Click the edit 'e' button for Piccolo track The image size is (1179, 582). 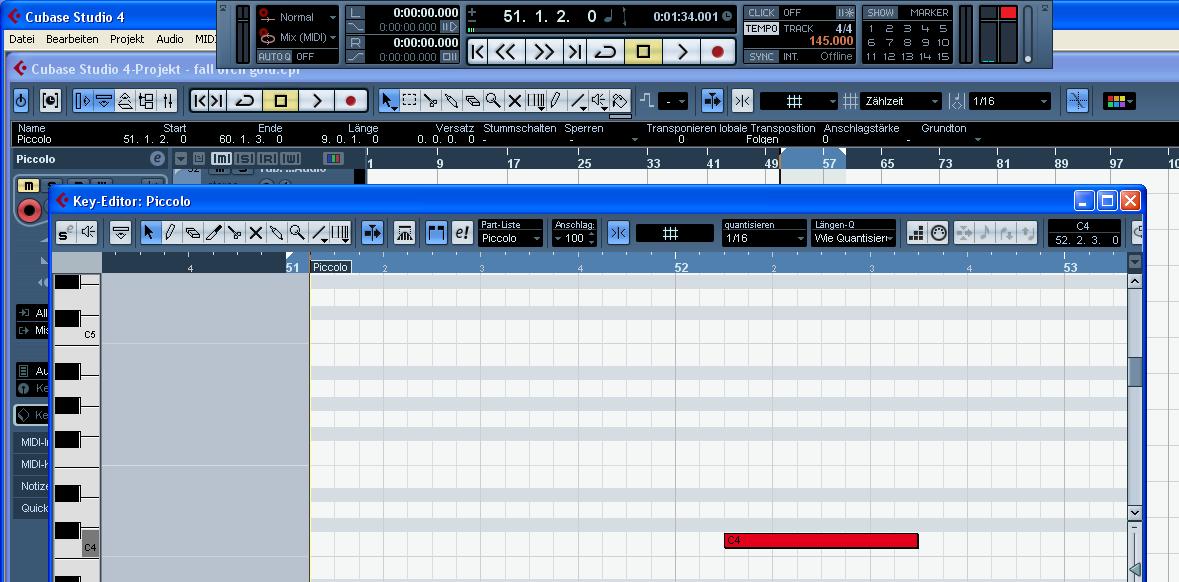[x=157, y=159]
